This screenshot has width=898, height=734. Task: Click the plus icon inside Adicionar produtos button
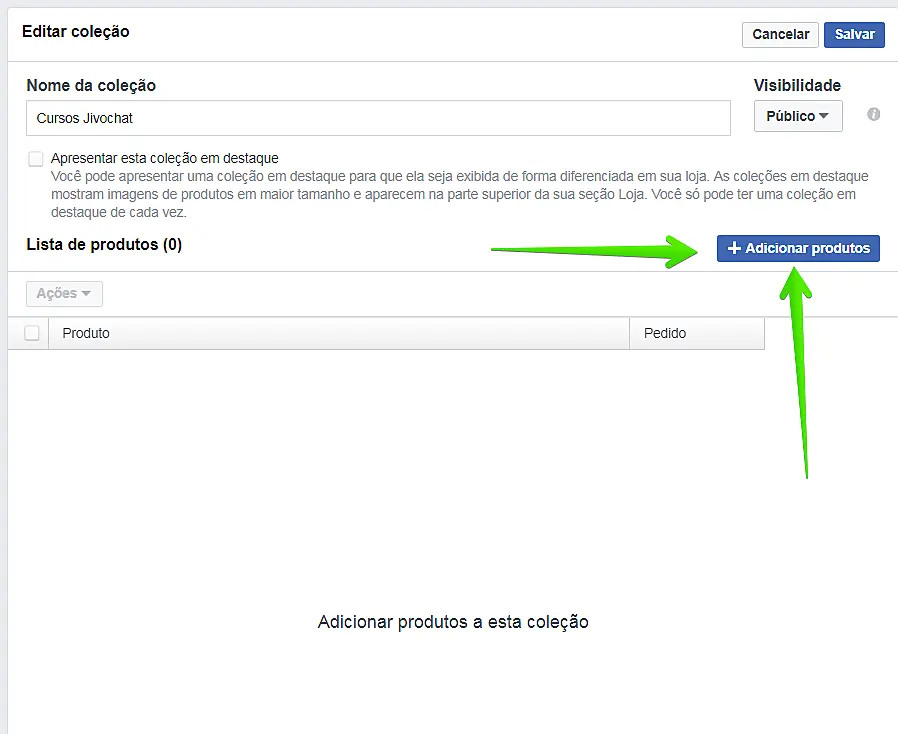[733, 248]
